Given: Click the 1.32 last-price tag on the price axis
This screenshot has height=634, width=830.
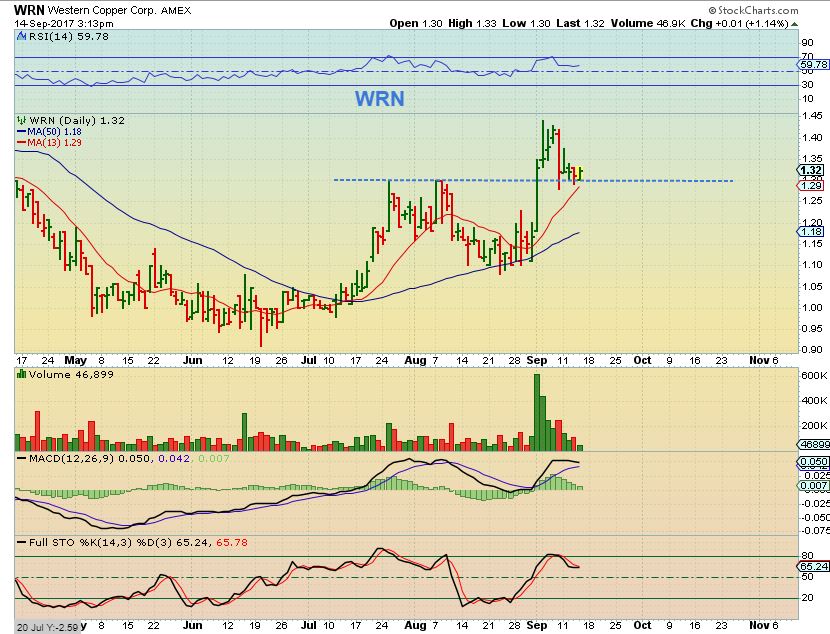Looking at the screenshot, I should 811,170.
